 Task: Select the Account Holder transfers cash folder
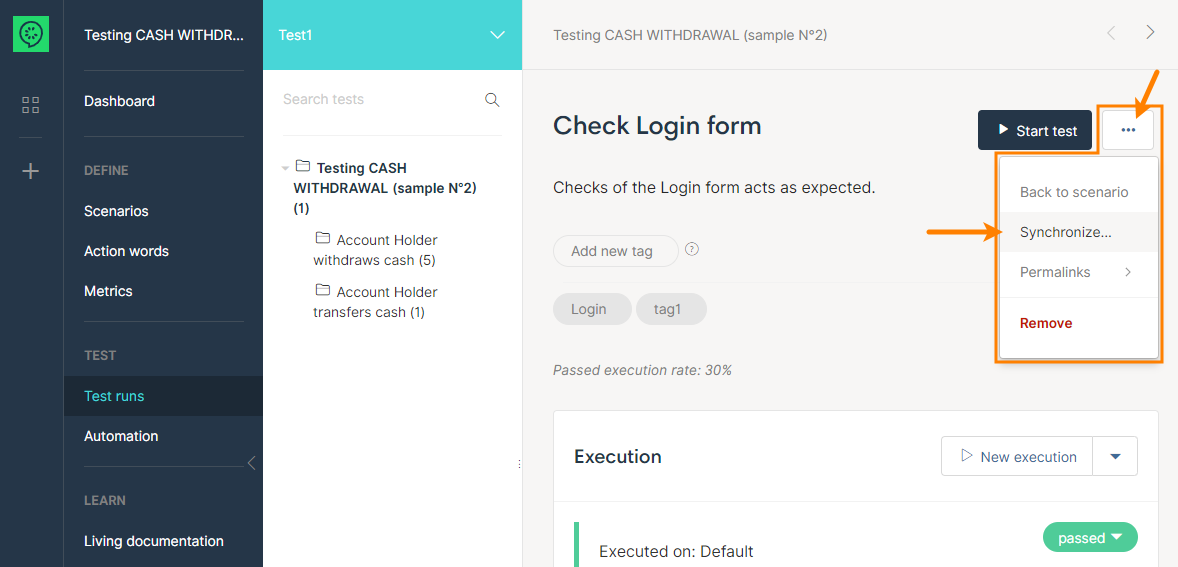pos(375,302)
